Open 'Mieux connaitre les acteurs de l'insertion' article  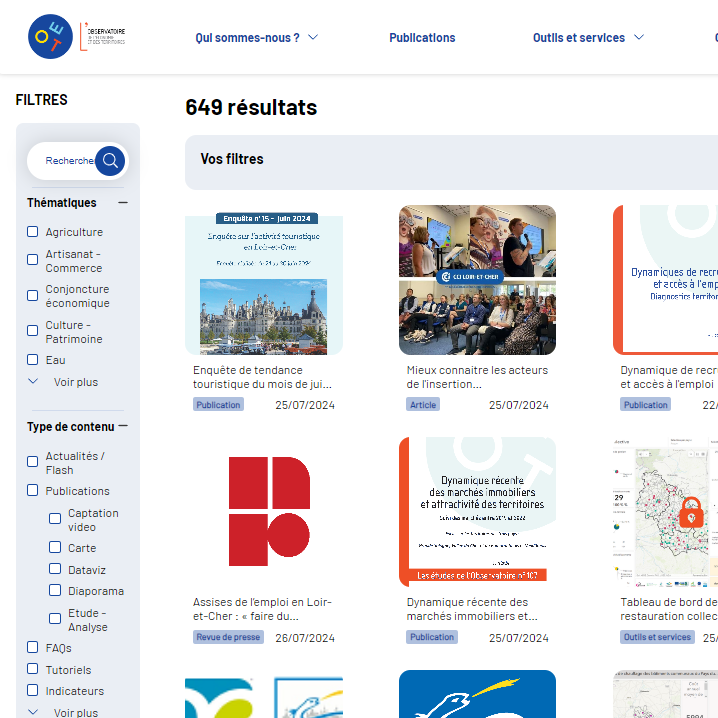pos(477,376)
